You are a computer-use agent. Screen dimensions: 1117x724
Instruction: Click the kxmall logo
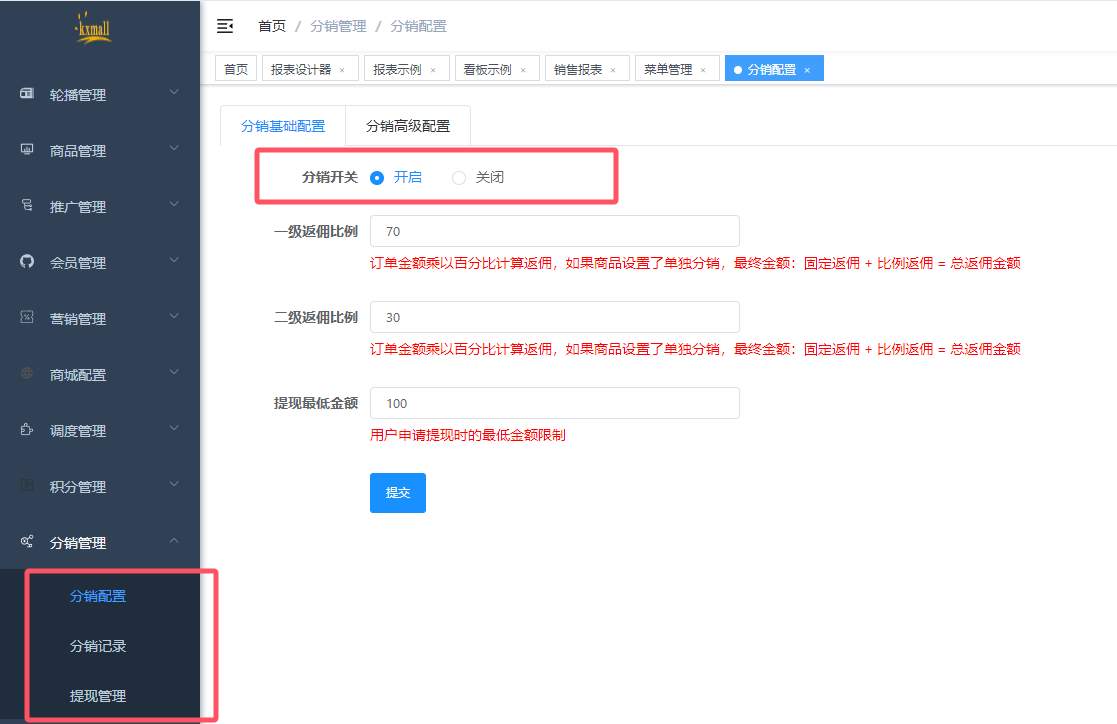coord(93,29)
